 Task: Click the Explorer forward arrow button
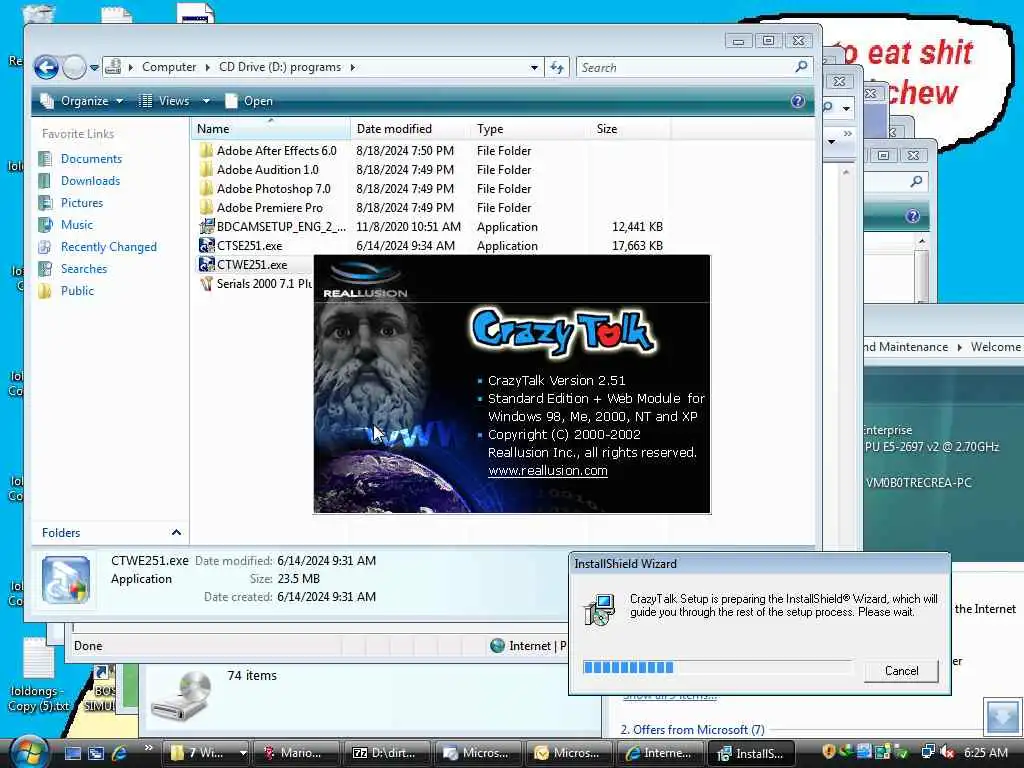pos(74,67)
